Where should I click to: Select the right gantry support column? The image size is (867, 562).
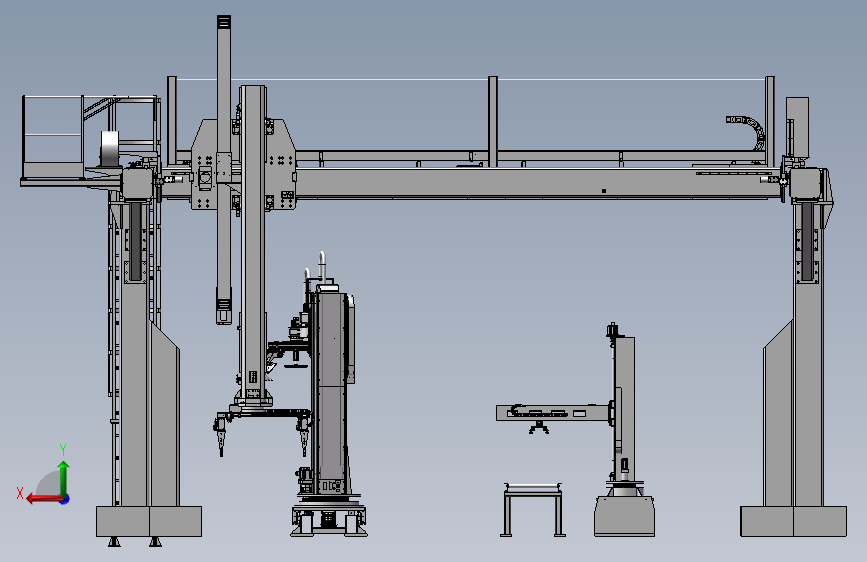pos(807,354)
